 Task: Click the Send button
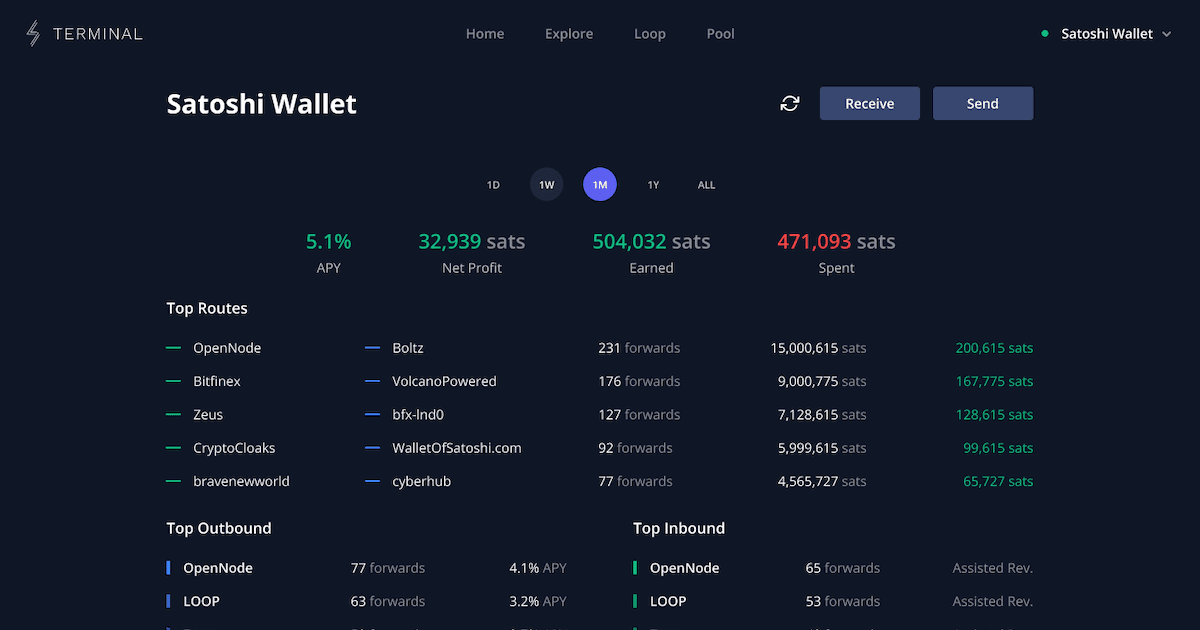[x=983, y=103]
